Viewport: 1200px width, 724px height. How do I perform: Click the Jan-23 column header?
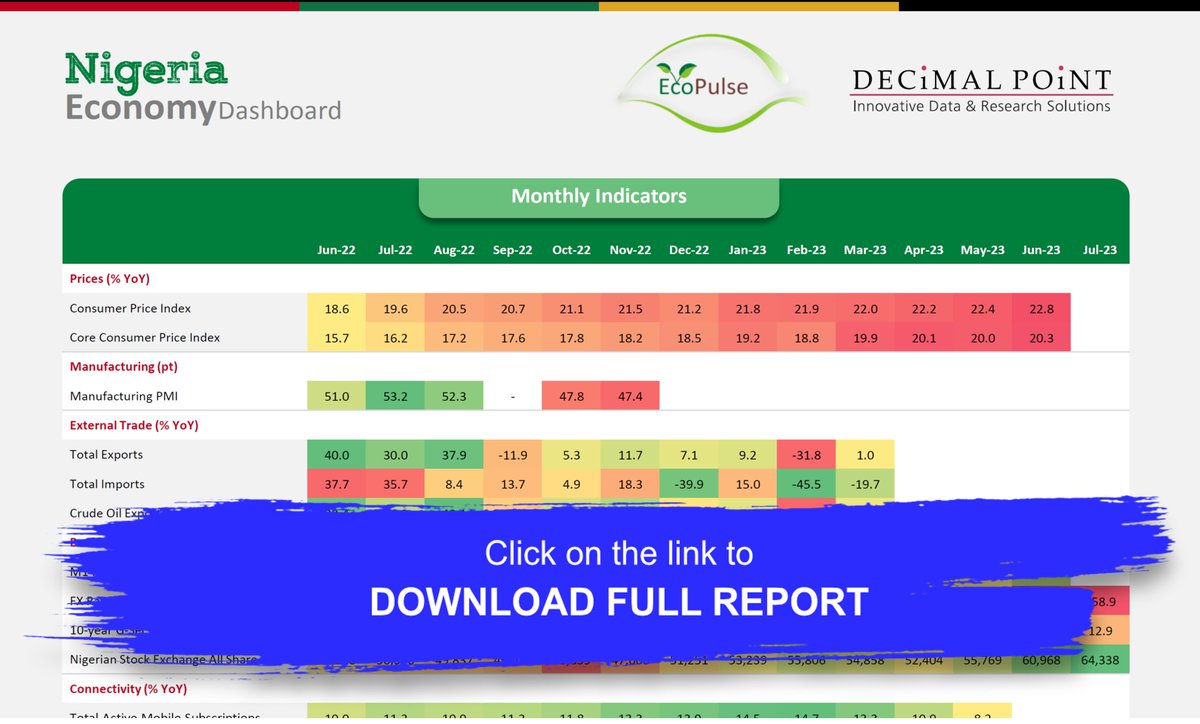coord(747,250)
